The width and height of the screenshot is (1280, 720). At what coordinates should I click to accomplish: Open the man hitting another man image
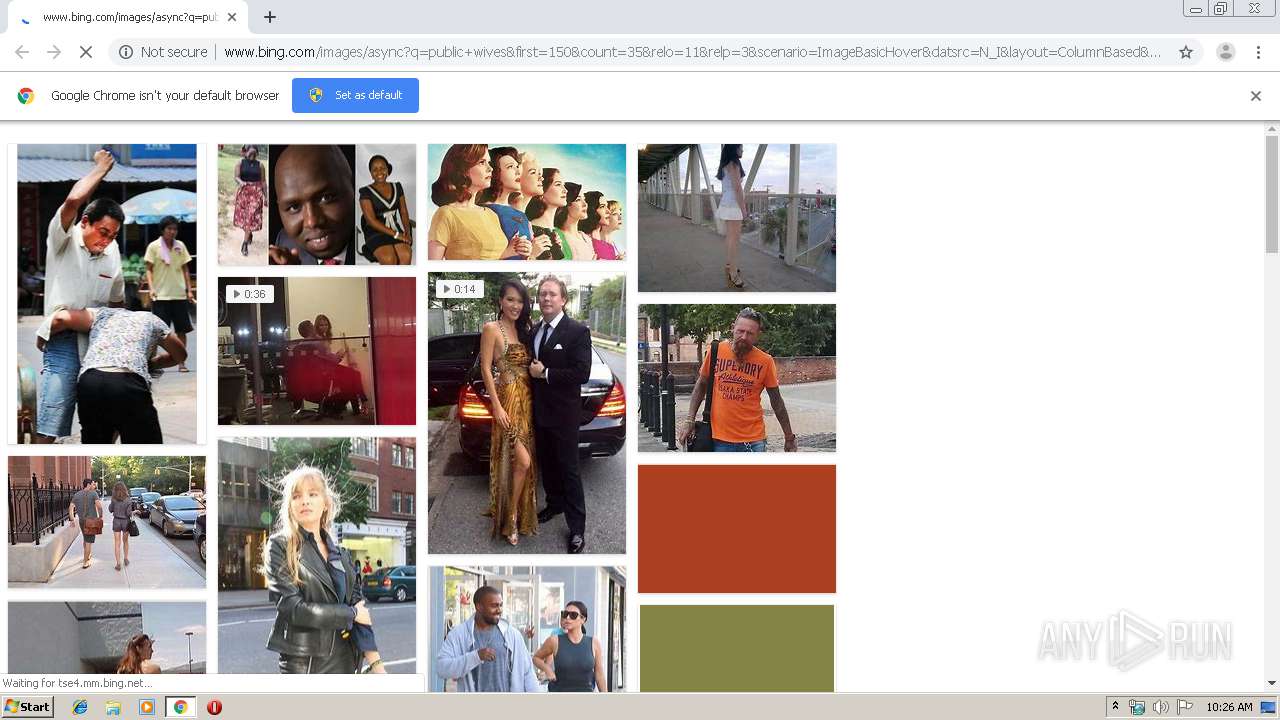[x=107, y=294]
